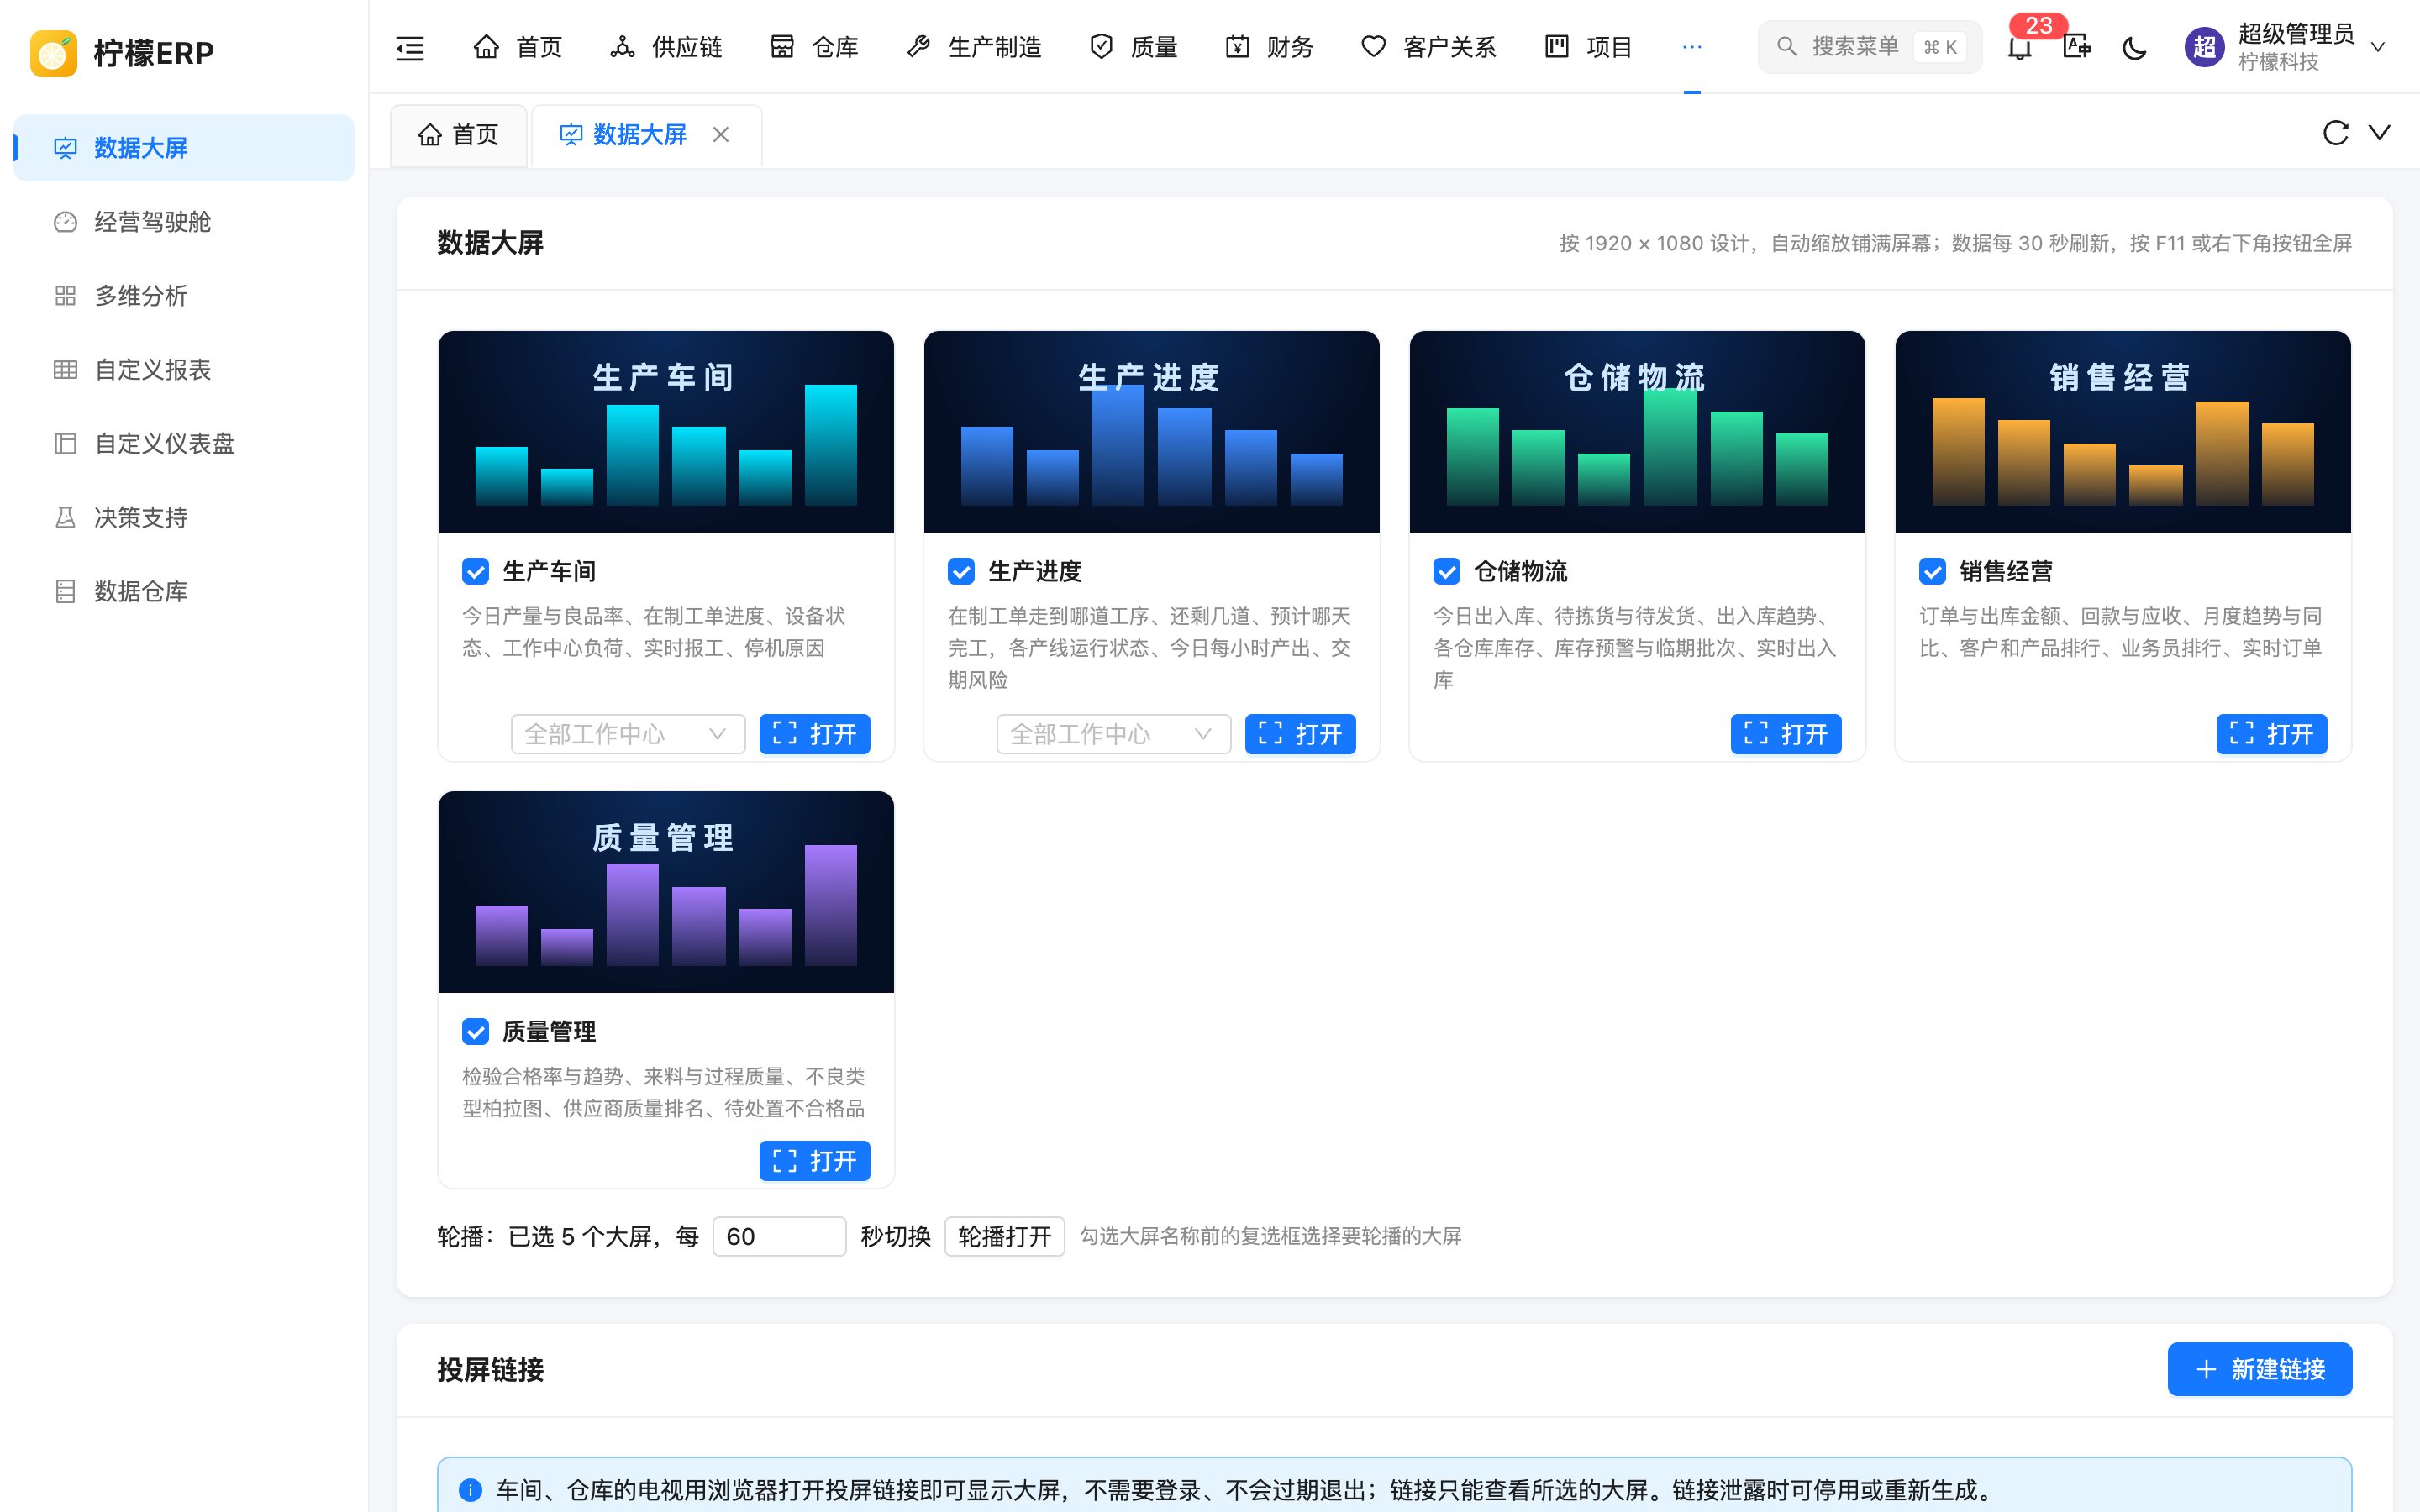The image size is (2420, 1512).
Task: Toggle dark mode moon icon
Action: pyautogui.click(x=2134, y=47)
